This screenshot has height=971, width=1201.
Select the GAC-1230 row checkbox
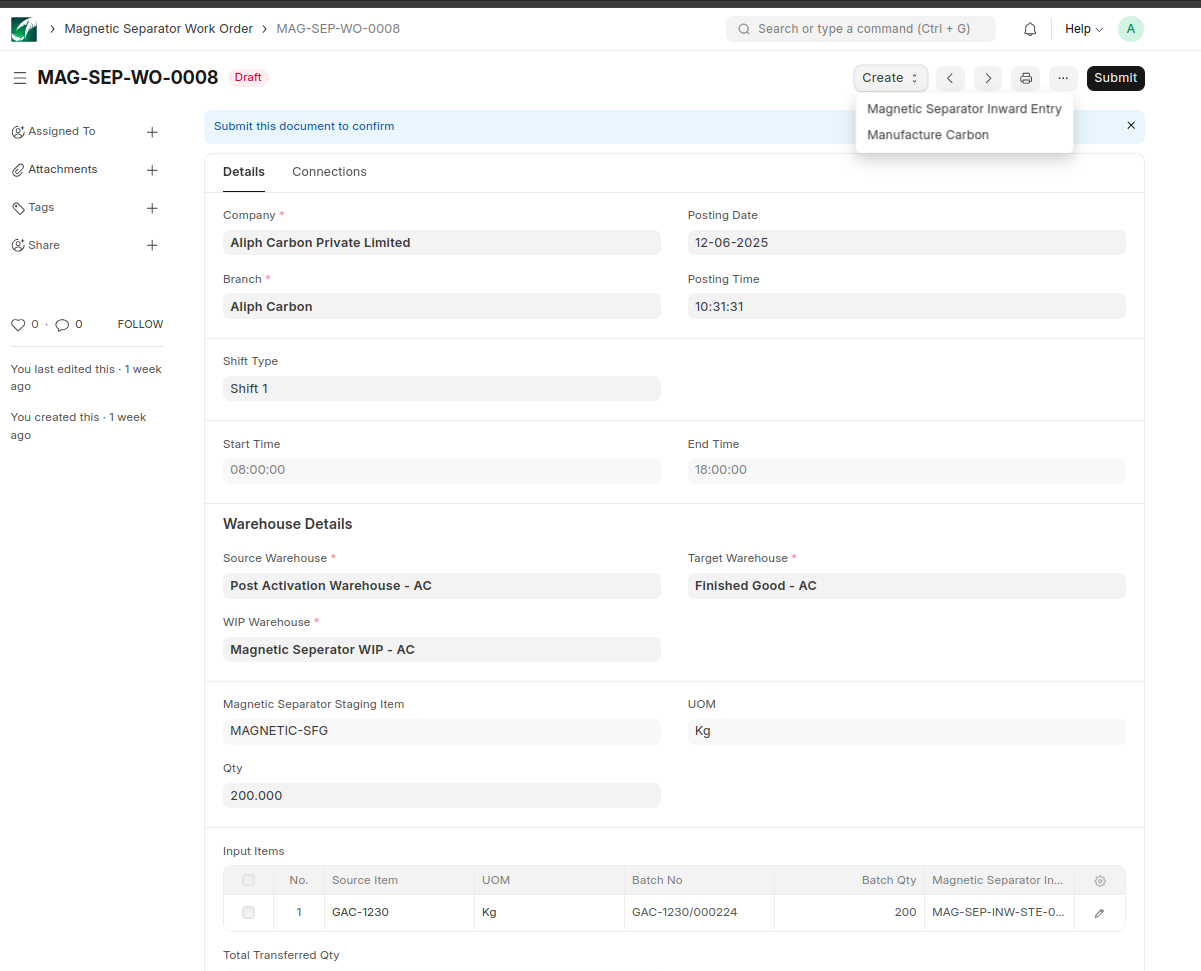pos(248,912)
